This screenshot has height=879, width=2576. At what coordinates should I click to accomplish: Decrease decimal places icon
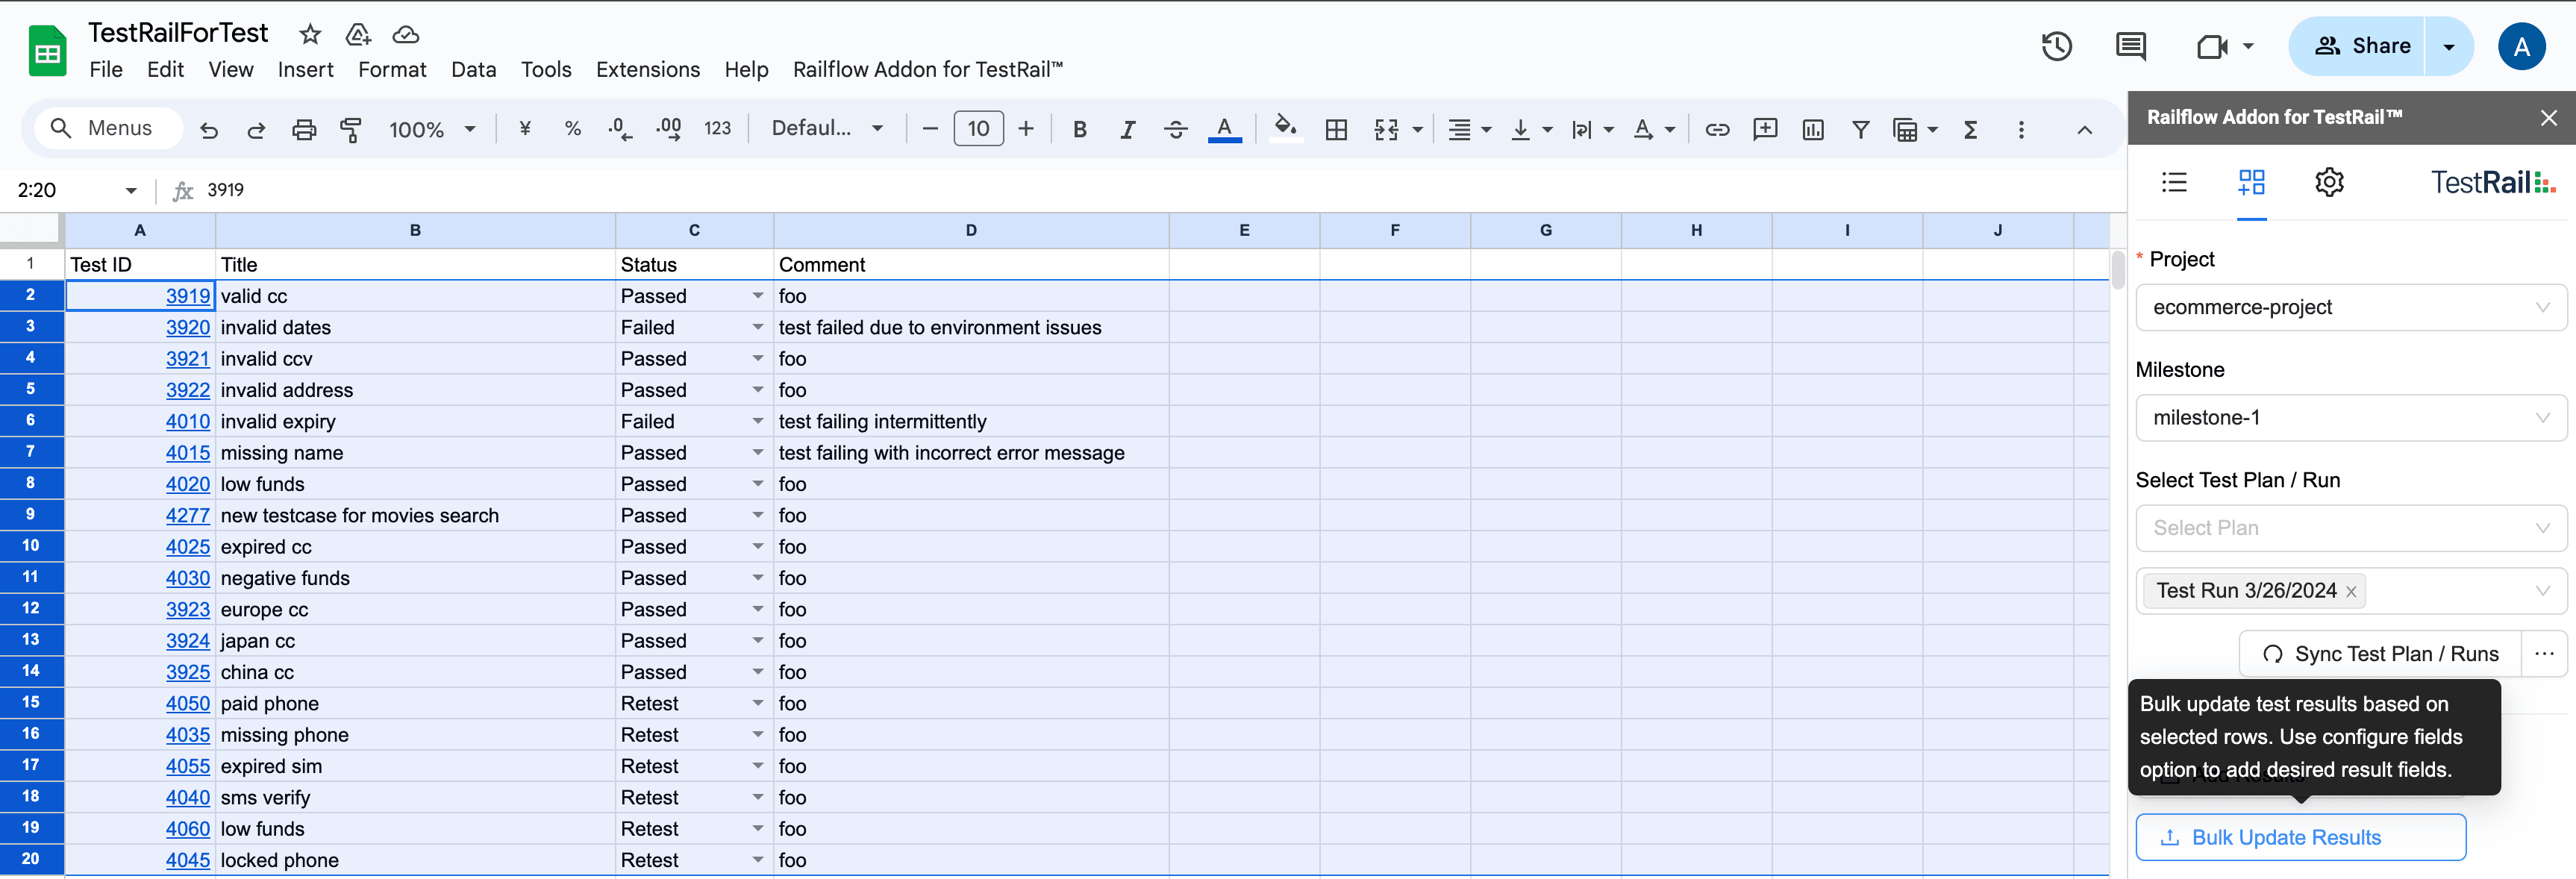pos(620,129)
